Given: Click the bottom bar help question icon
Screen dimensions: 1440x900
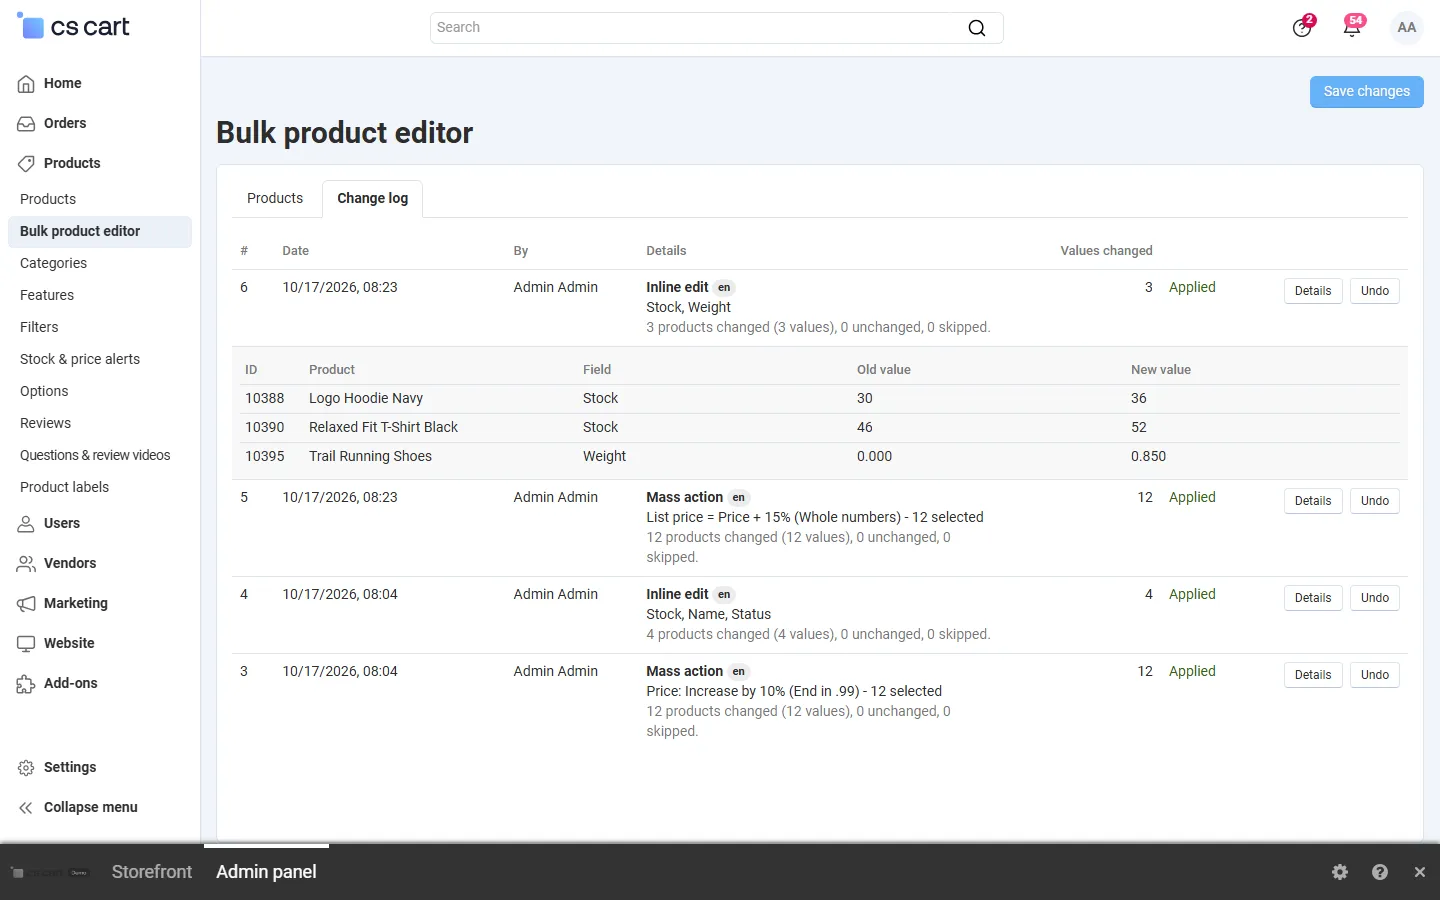Looking at the screenshot, I should (1380, 872).
